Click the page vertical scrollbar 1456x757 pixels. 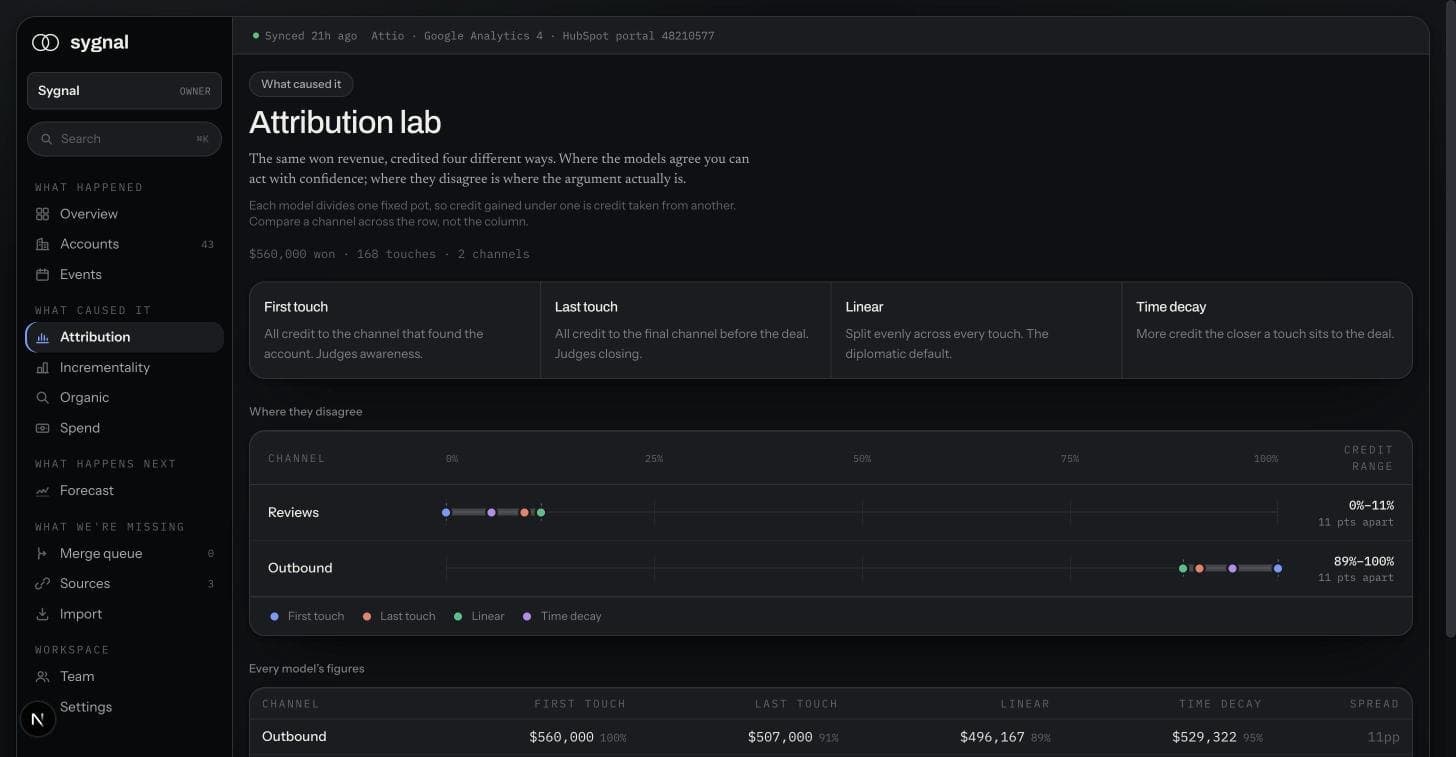pos(1449,320)
